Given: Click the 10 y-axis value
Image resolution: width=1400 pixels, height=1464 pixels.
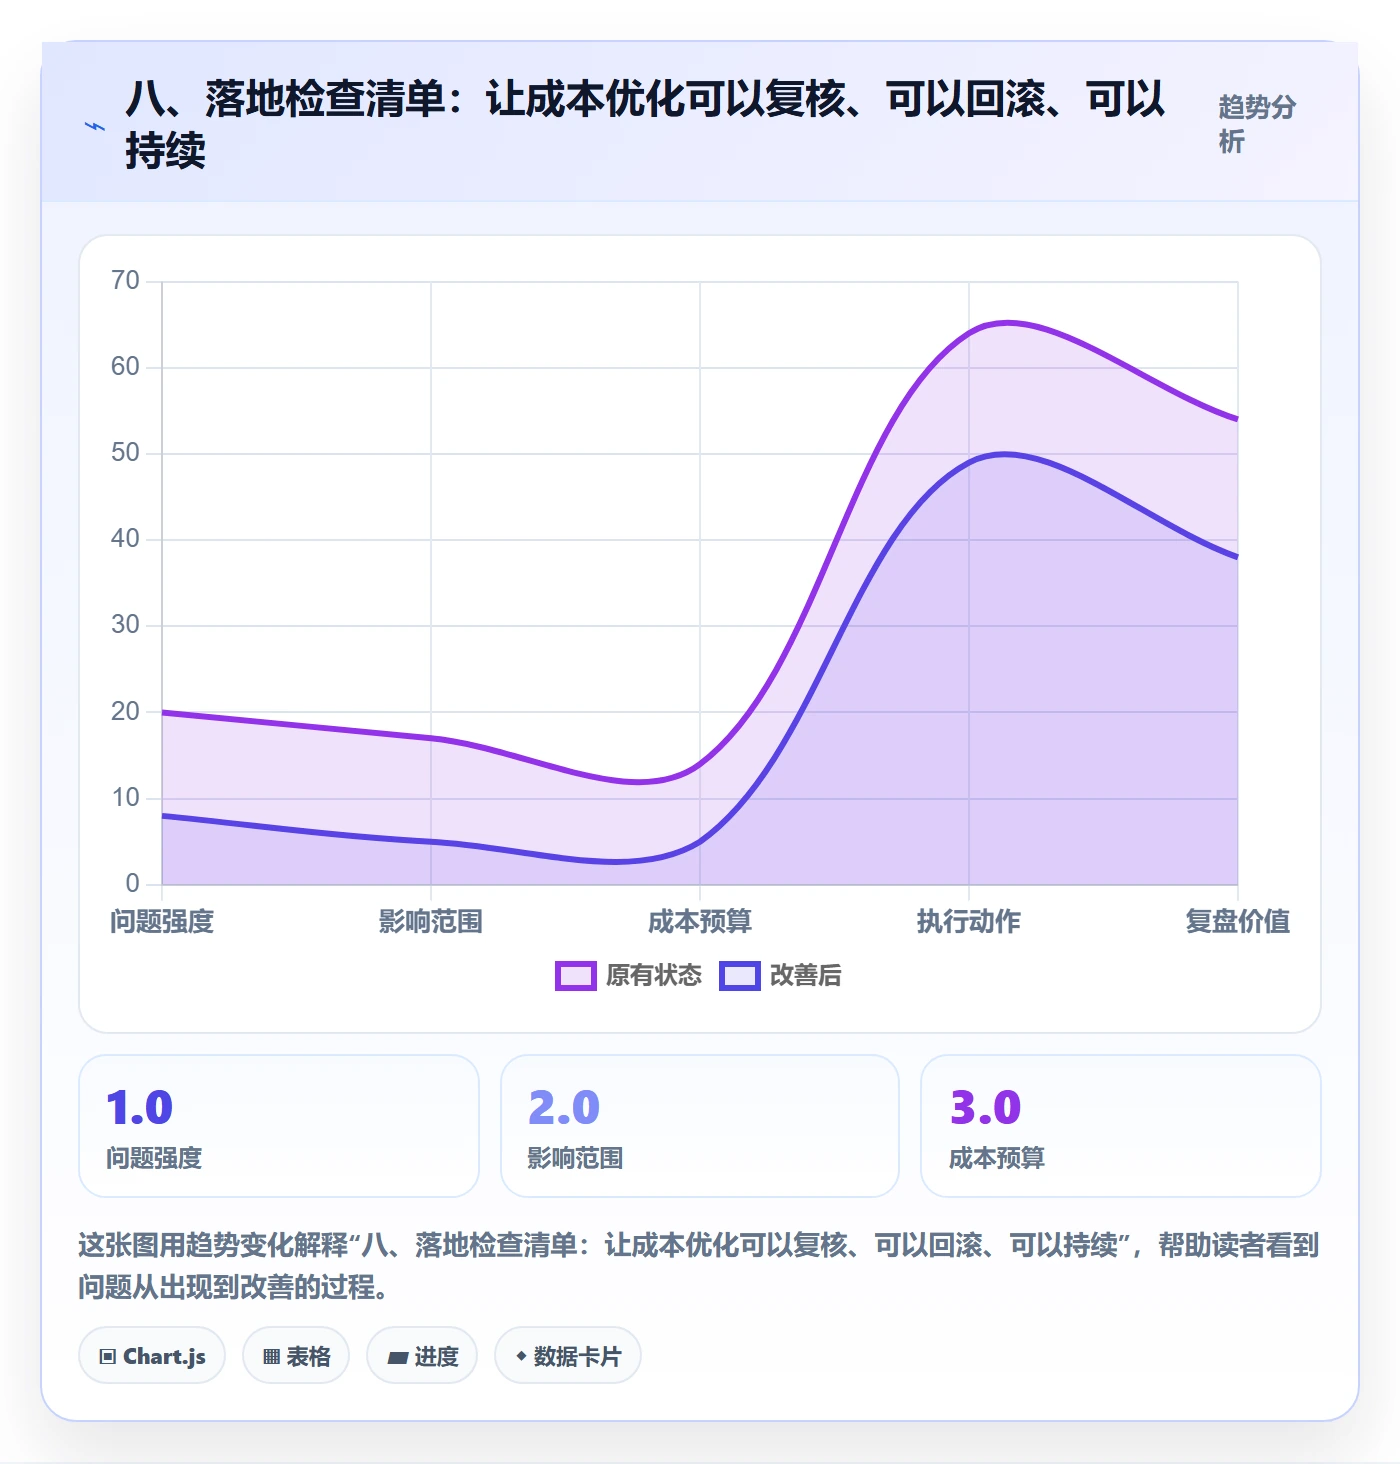Looking at the screenshot, I should click(x=125, y=798).
